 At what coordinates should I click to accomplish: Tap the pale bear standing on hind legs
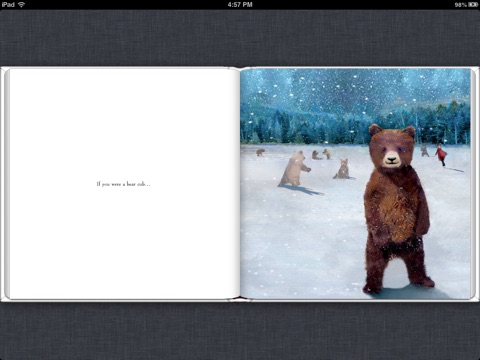(294, 168)
